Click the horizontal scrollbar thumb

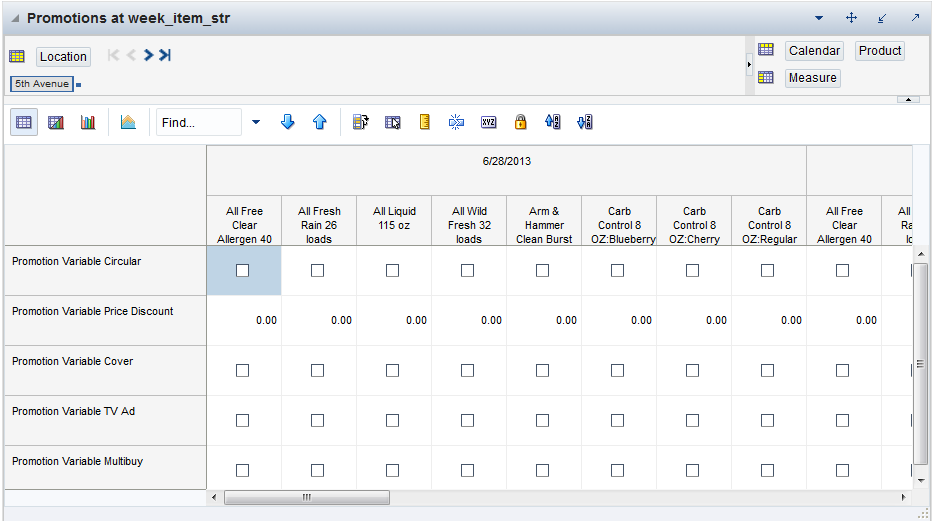(x=307, y=497)
